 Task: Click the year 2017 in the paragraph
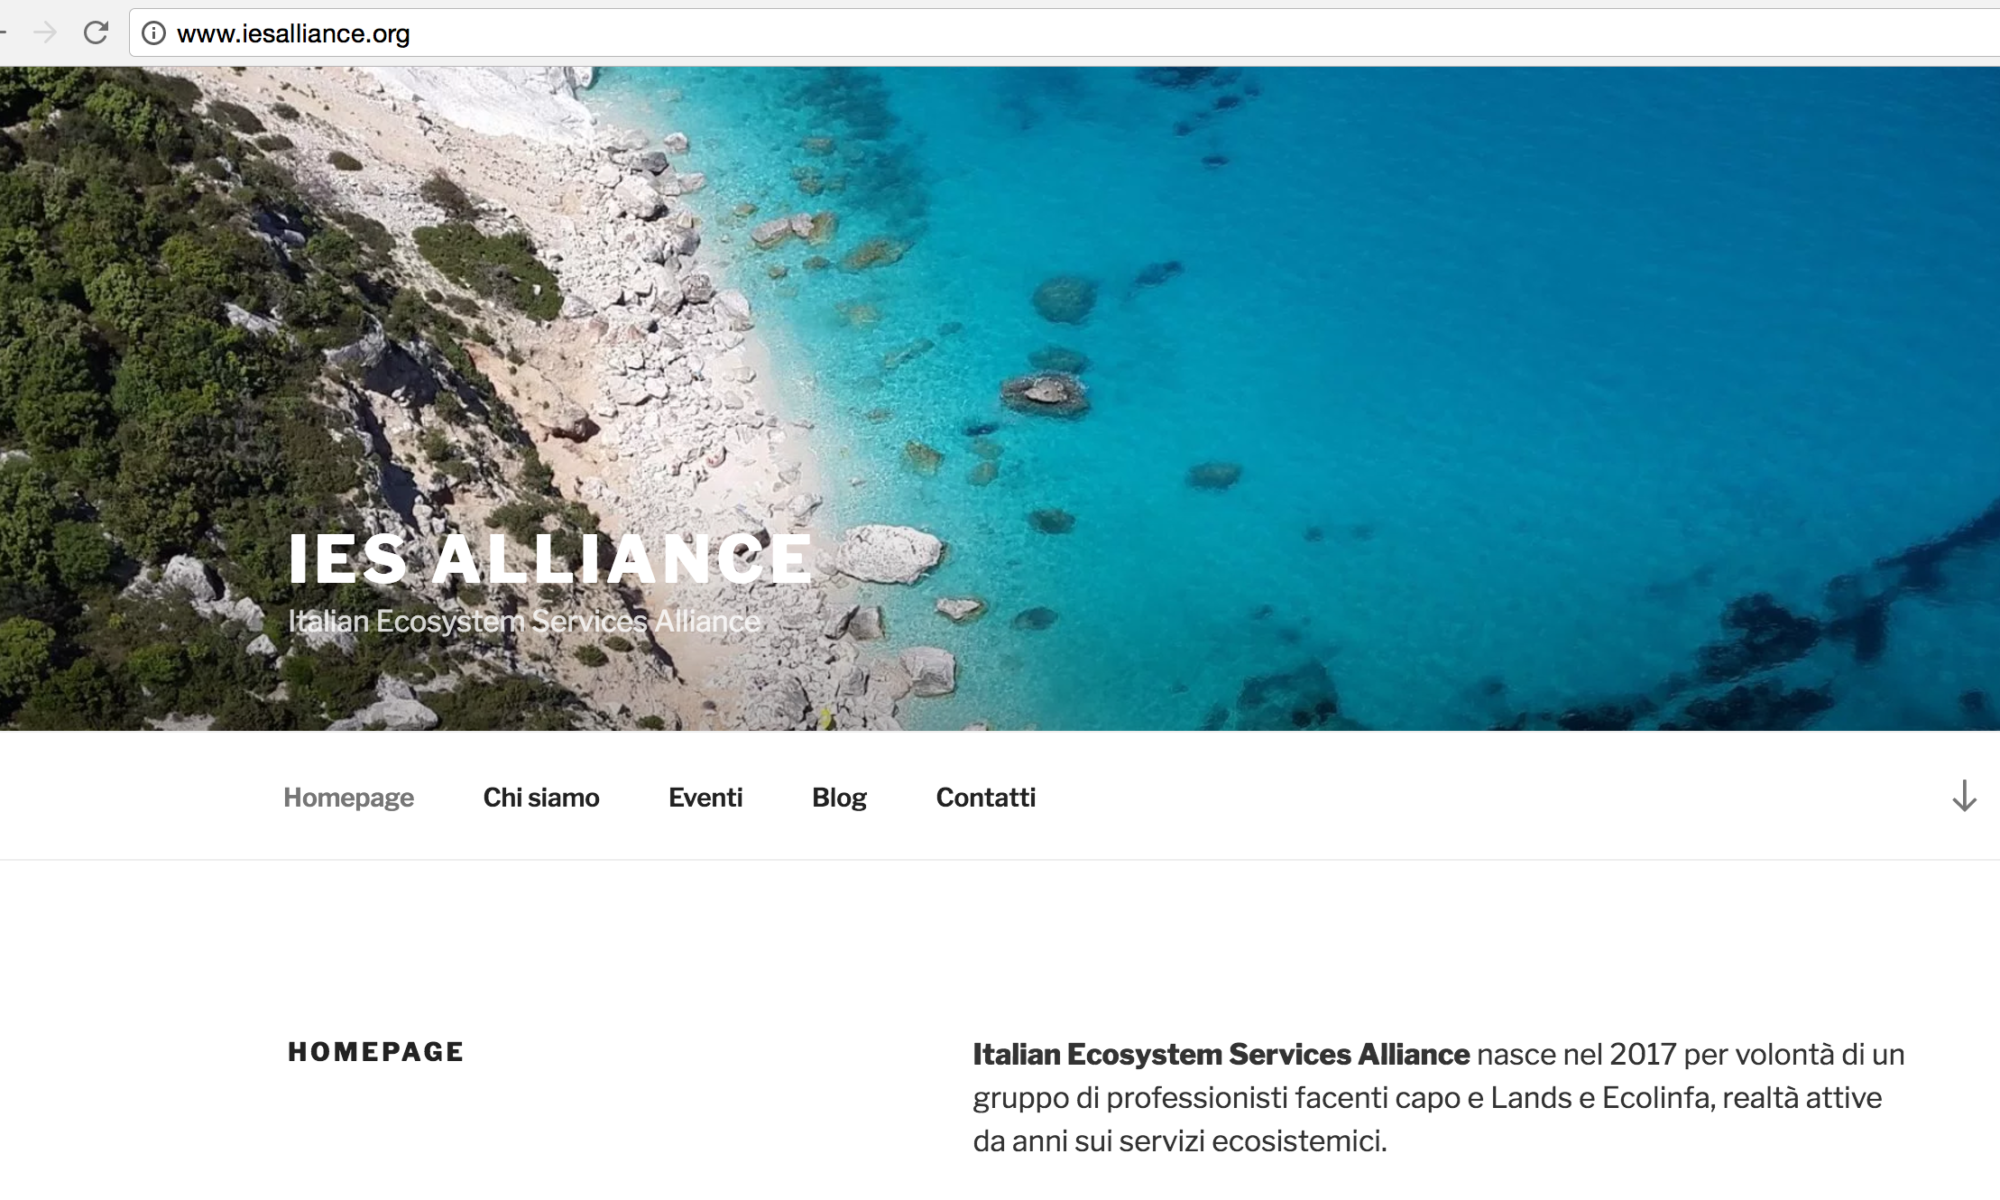tap(1643, 1054)
